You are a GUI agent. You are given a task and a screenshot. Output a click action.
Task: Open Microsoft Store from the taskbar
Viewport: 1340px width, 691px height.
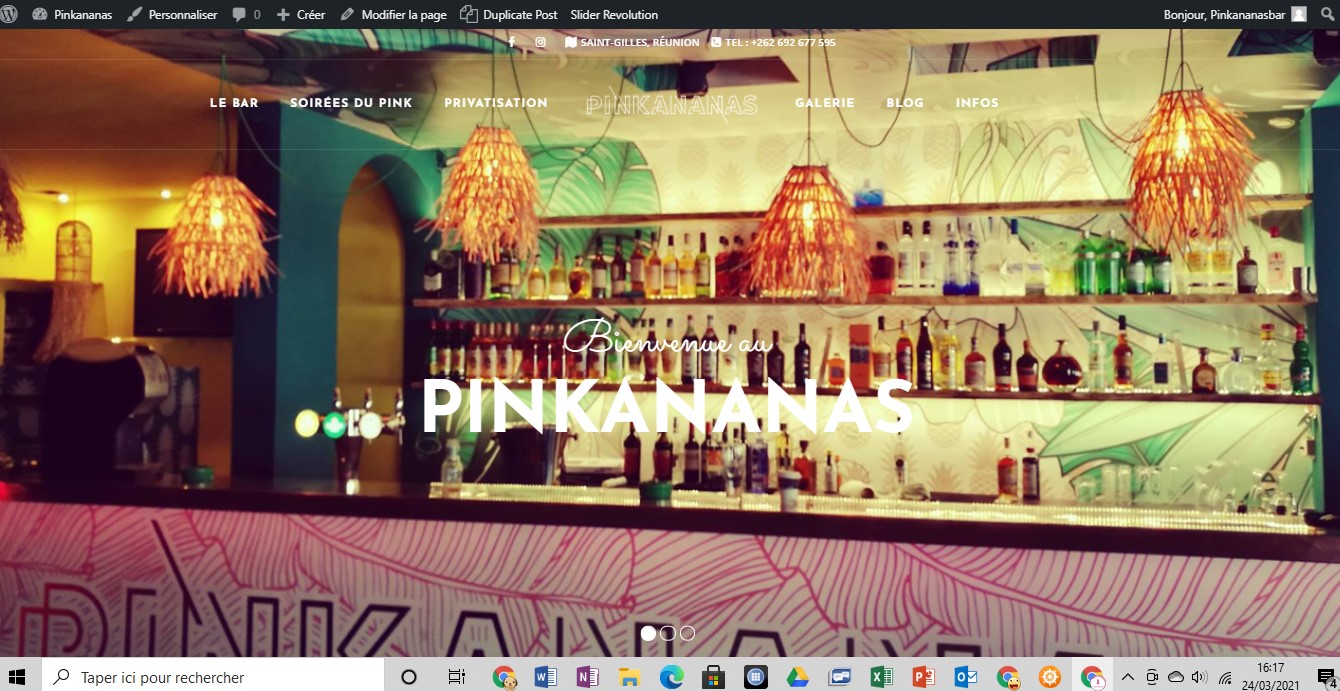coord(713,677)
